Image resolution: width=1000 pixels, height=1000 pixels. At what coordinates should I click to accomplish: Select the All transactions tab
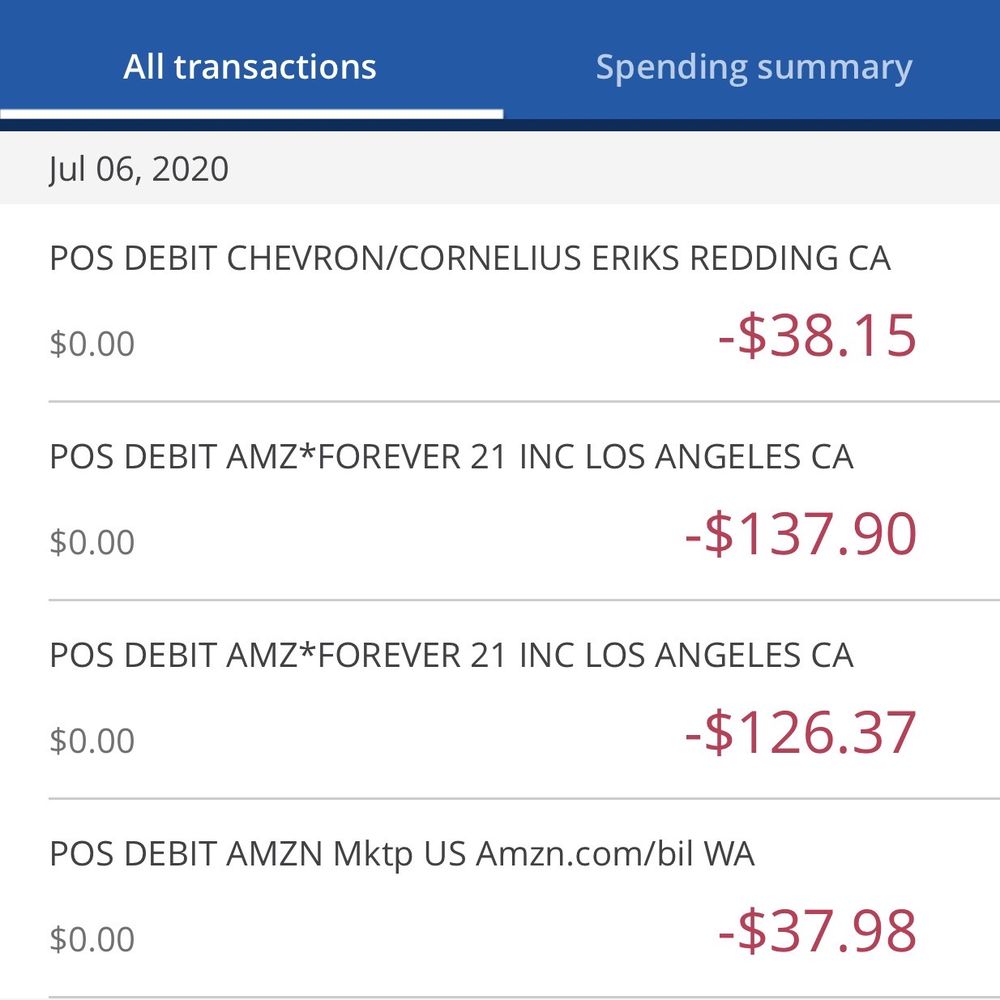(250, 68)
